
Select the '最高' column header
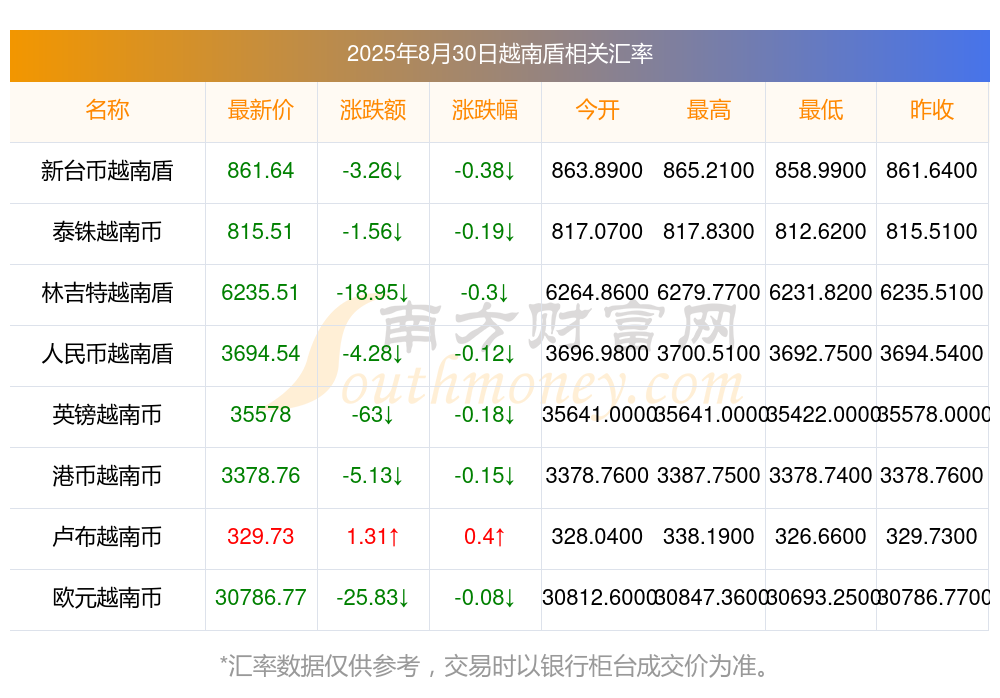point(709,110)
